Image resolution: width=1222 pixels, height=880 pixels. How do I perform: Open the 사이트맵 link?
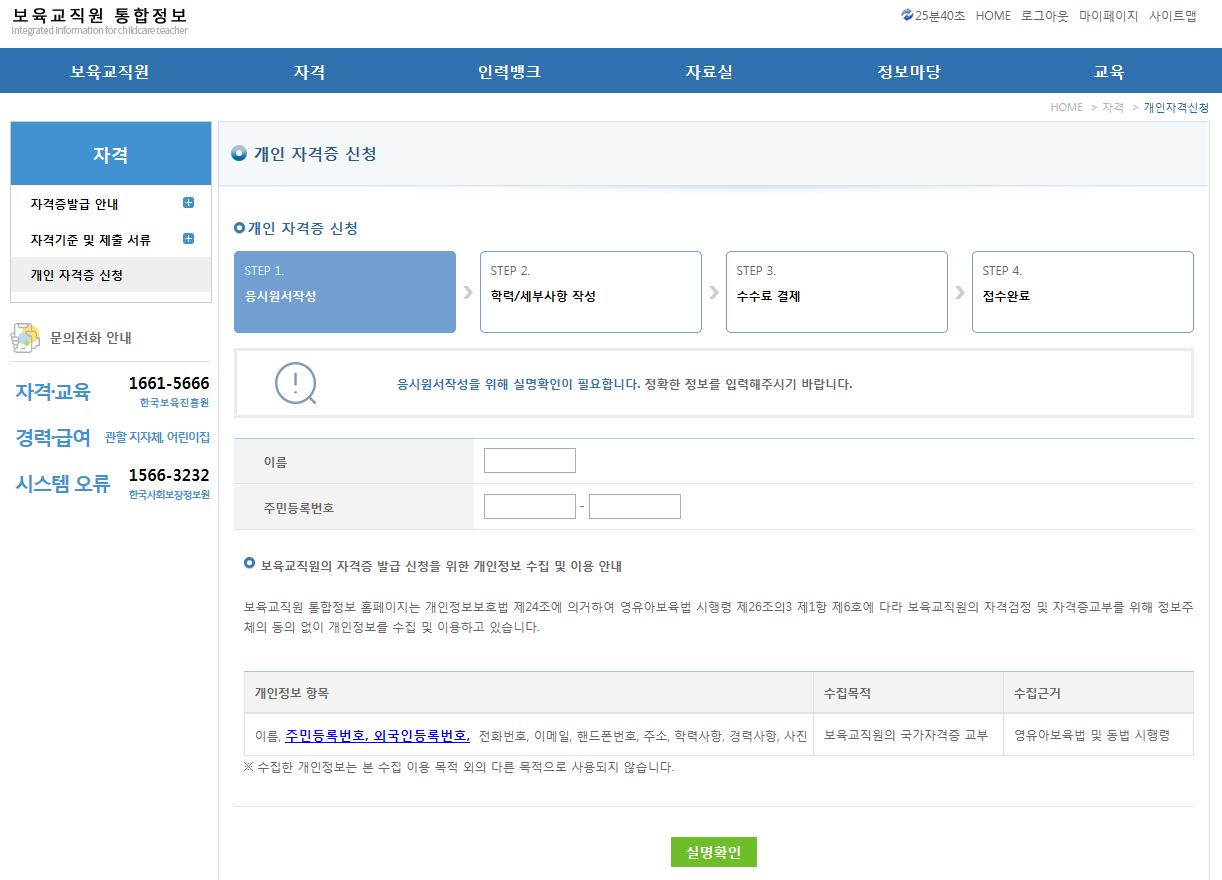1172,16
